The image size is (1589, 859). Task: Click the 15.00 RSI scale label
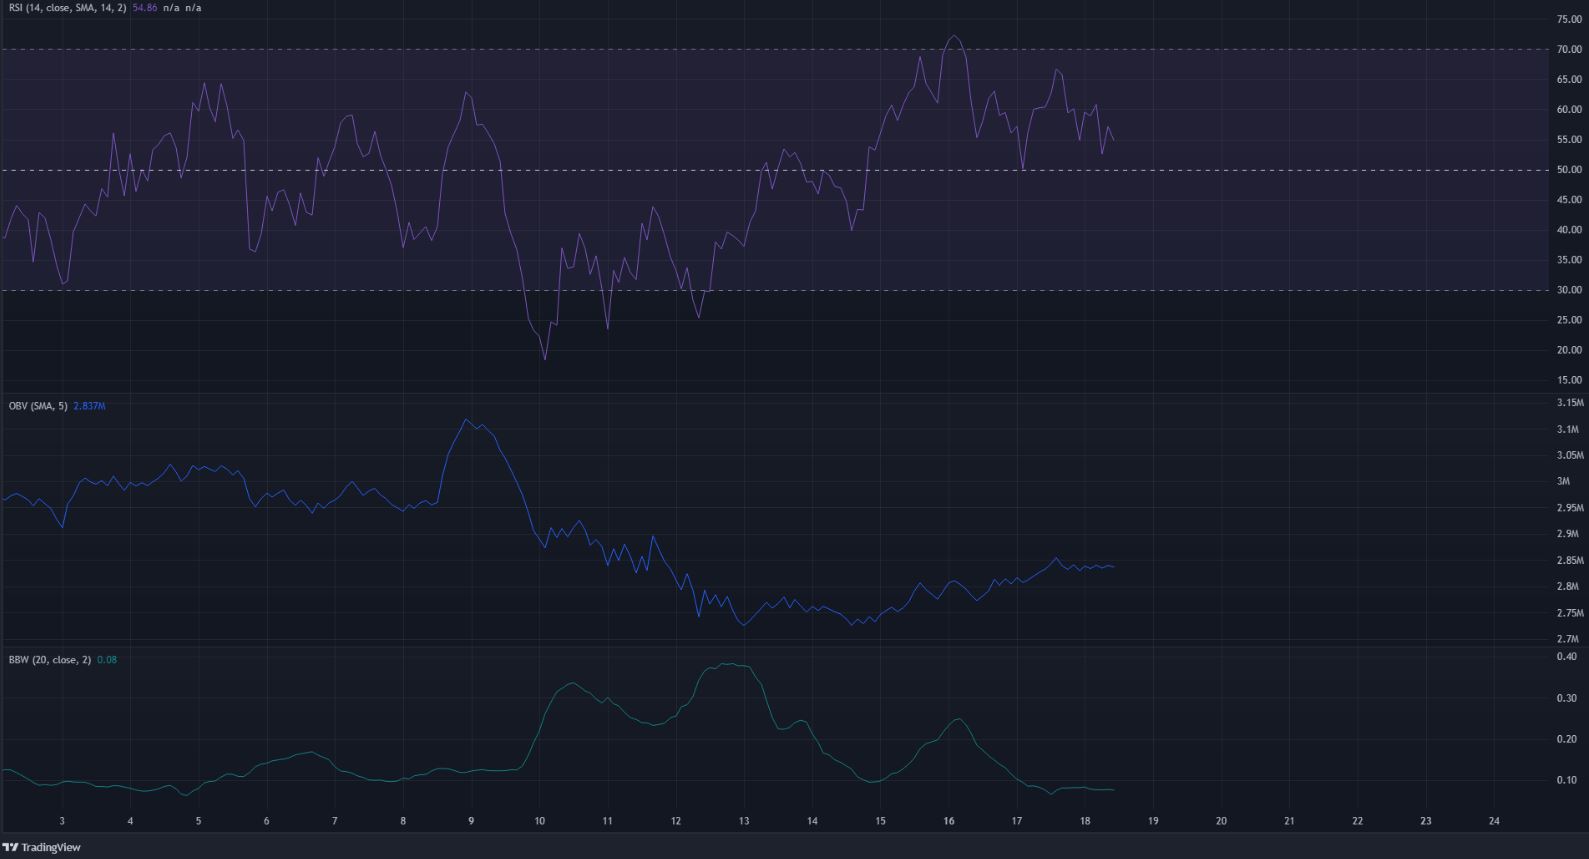(x=1569, y=380)
